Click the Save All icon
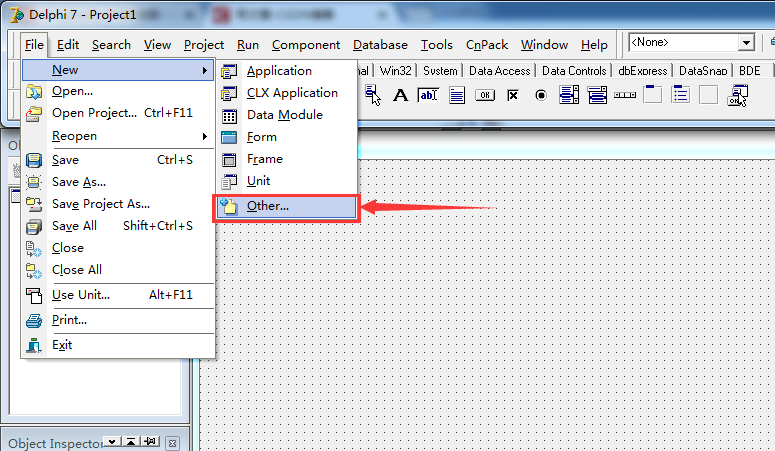Screen dimensions: 775x451 [34, 226]
